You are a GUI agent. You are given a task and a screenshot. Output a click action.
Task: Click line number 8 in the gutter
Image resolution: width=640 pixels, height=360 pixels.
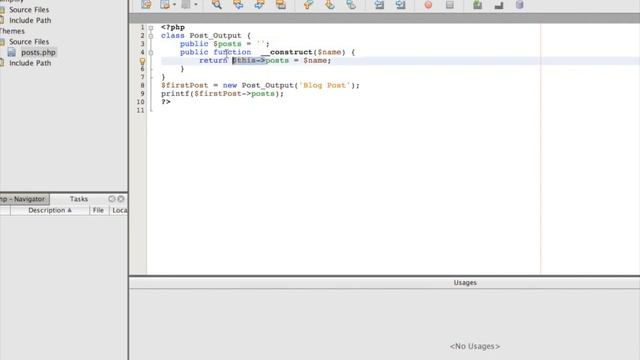[142, 86]
